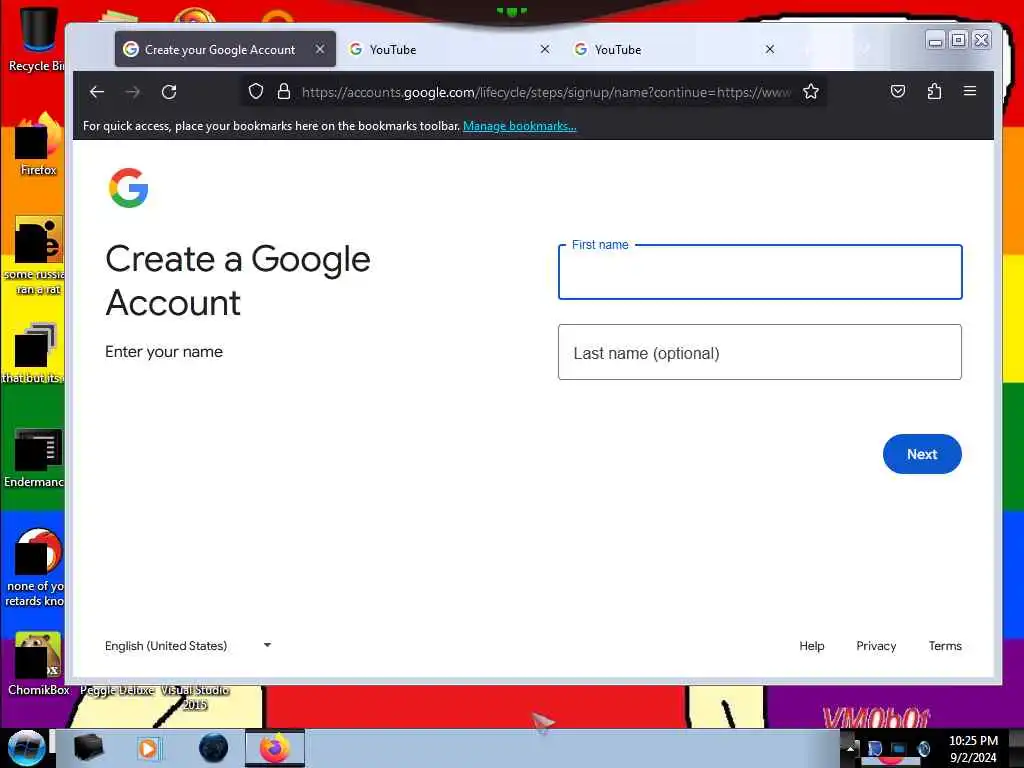Screen dimensions: 1024x768
Task: Click the volume tray icon
Action: tap(923, 748)
